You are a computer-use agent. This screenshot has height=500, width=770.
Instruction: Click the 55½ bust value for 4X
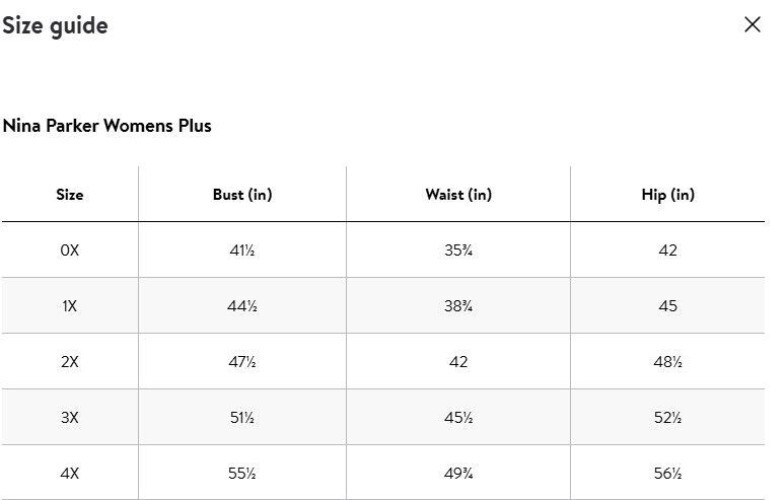(243, 473)
